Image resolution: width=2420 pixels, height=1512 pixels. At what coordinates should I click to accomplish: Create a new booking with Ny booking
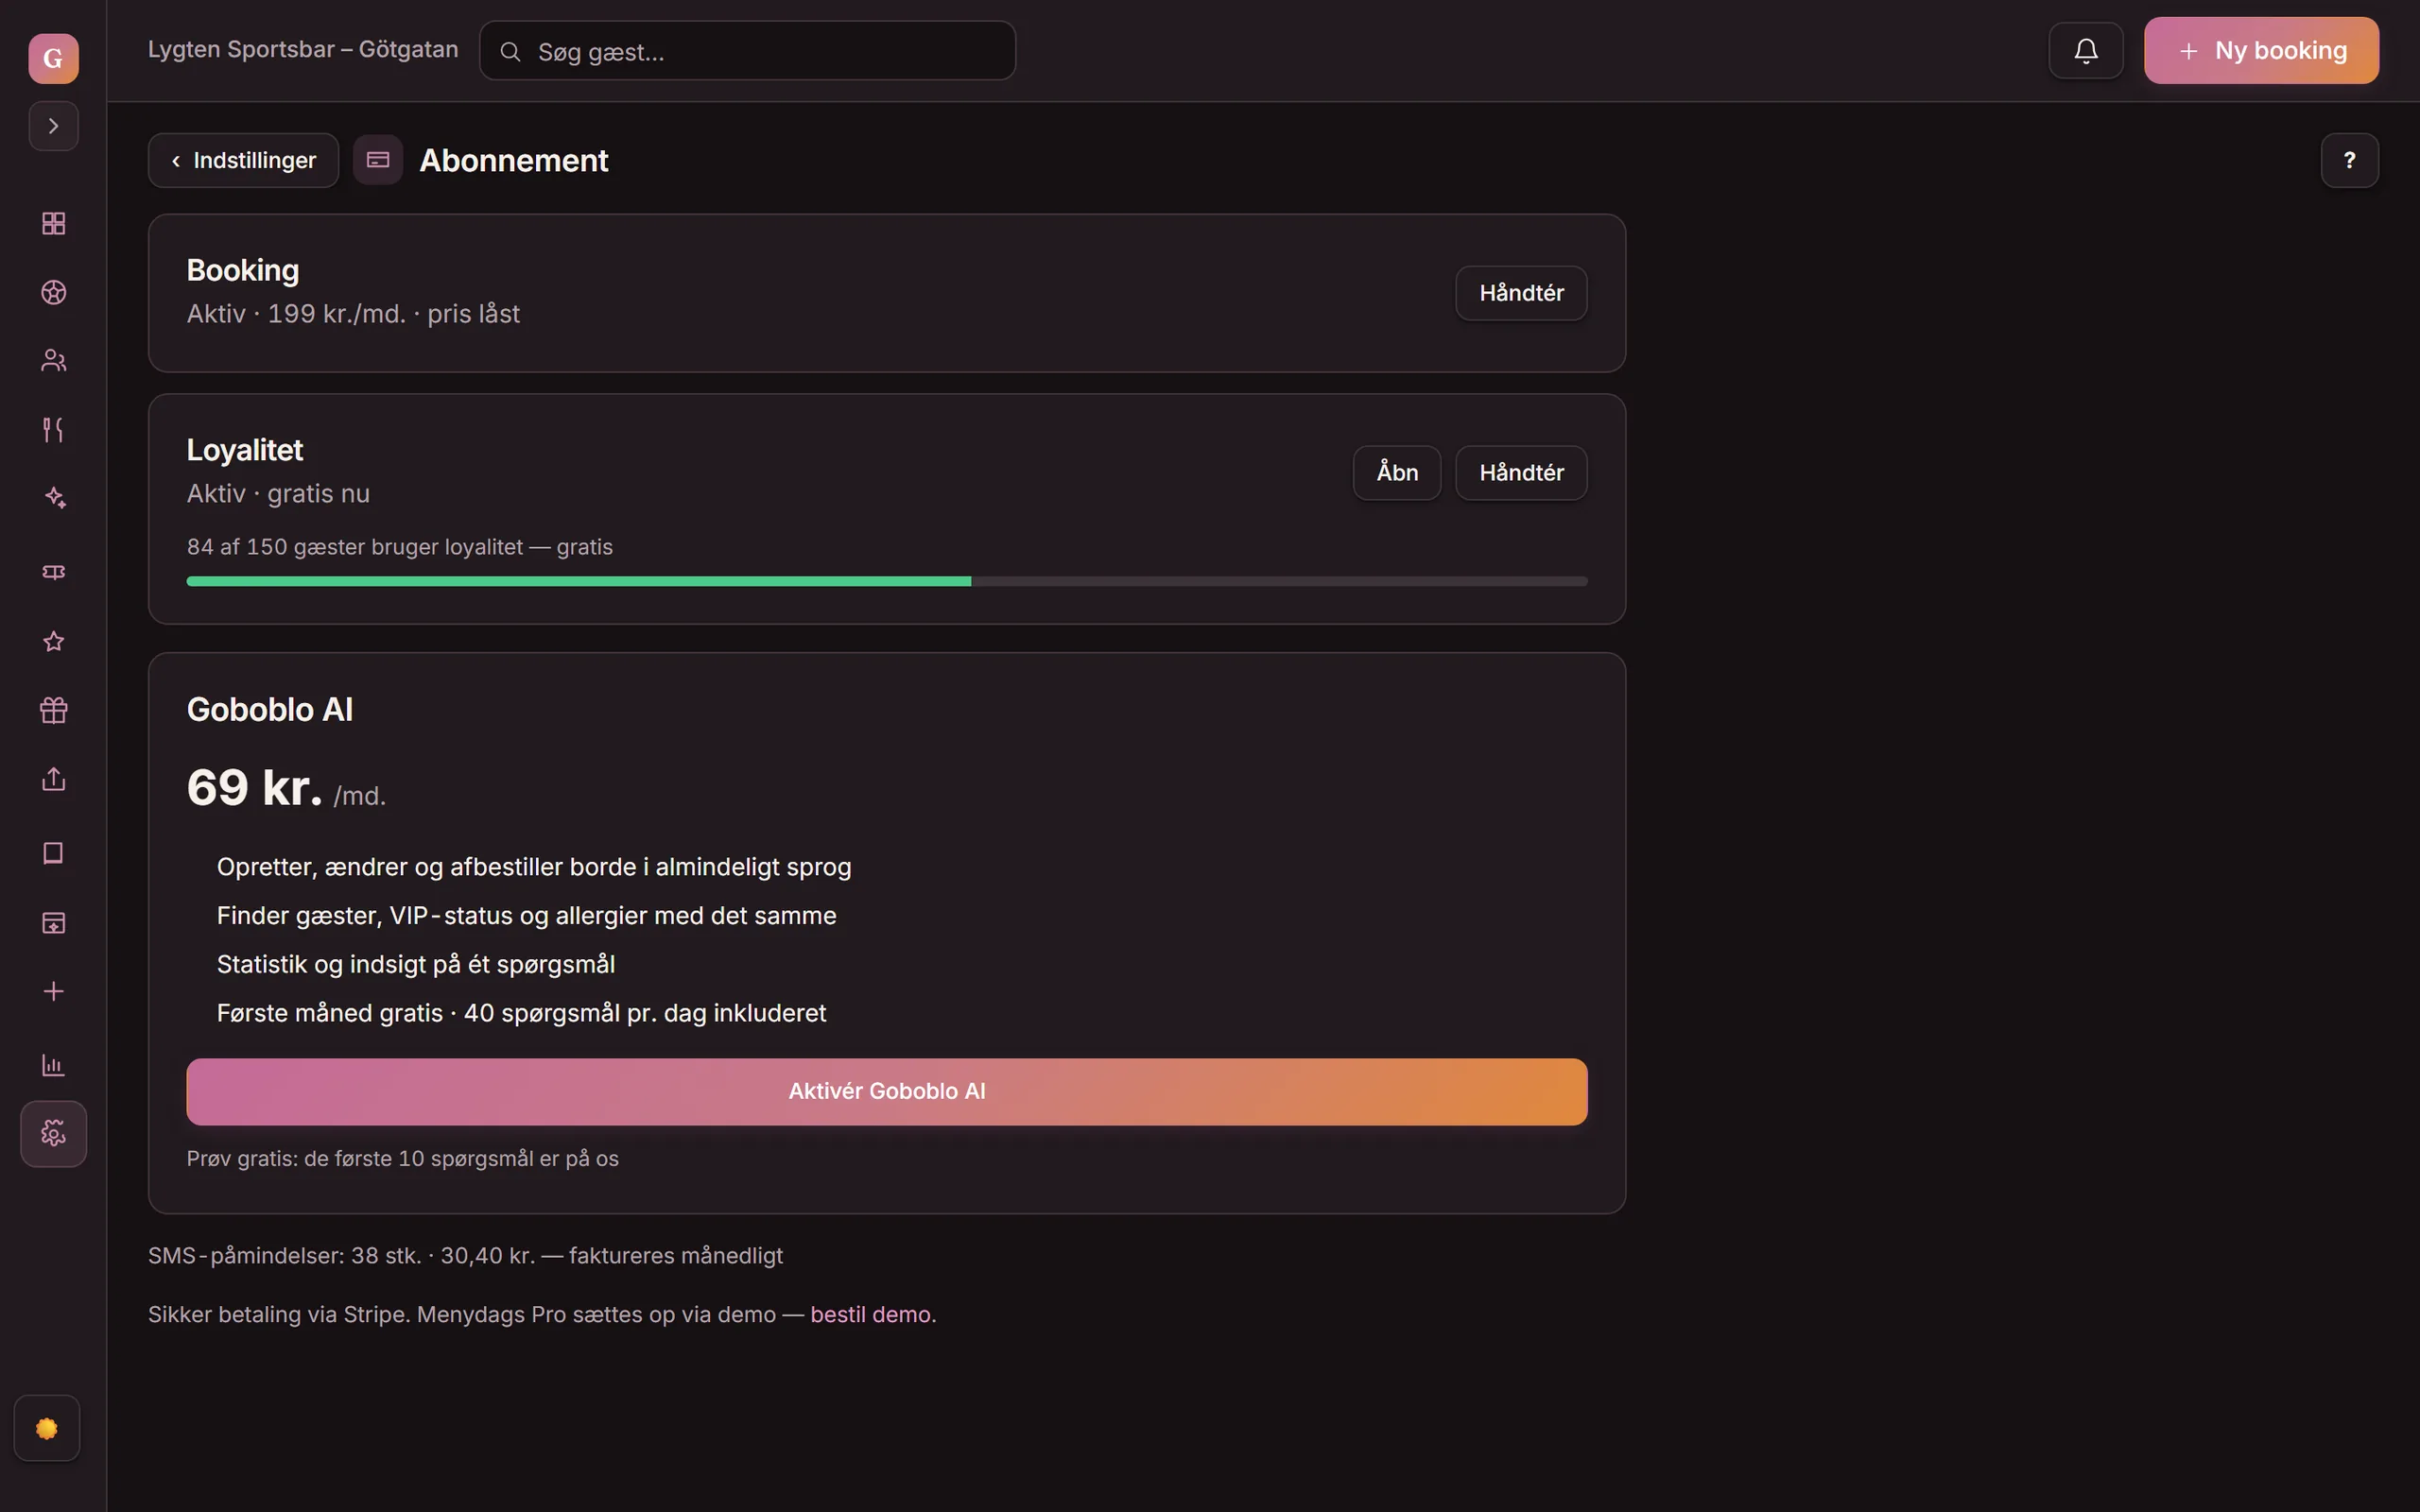pyautogui.click(x=2261, y=51)
